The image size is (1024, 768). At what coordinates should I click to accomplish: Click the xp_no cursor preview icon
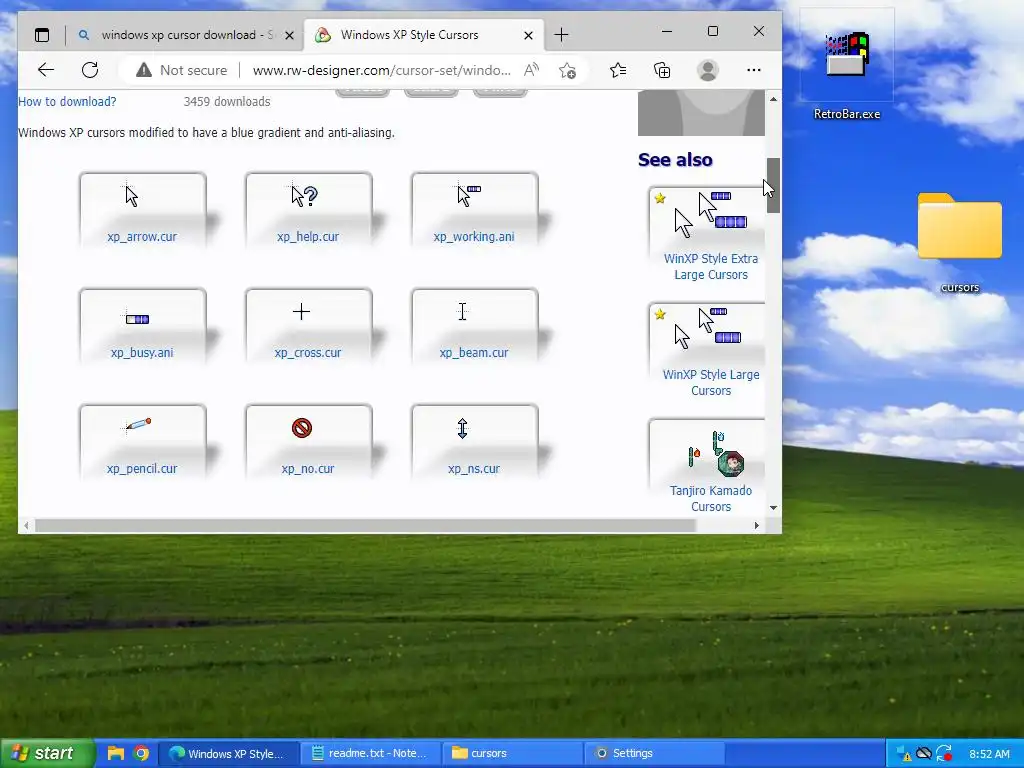[302, 428]
